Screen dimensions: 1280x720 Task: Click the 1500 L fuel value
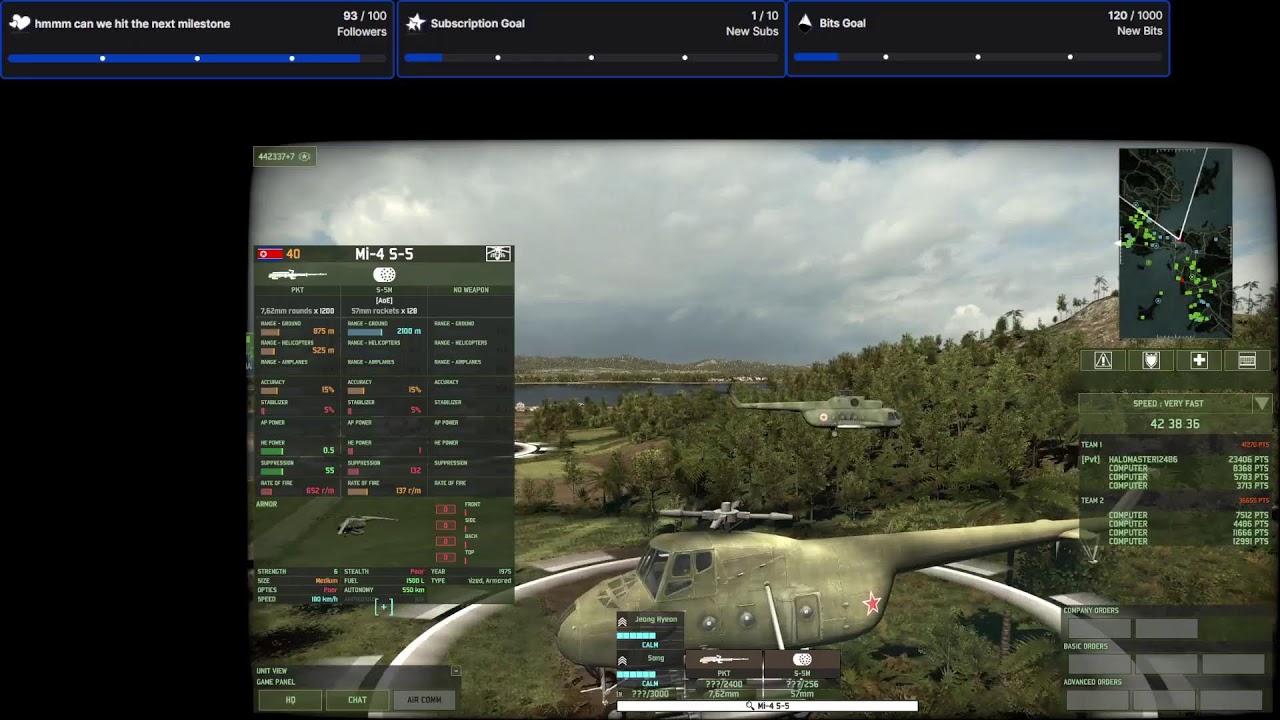(414, 581)
